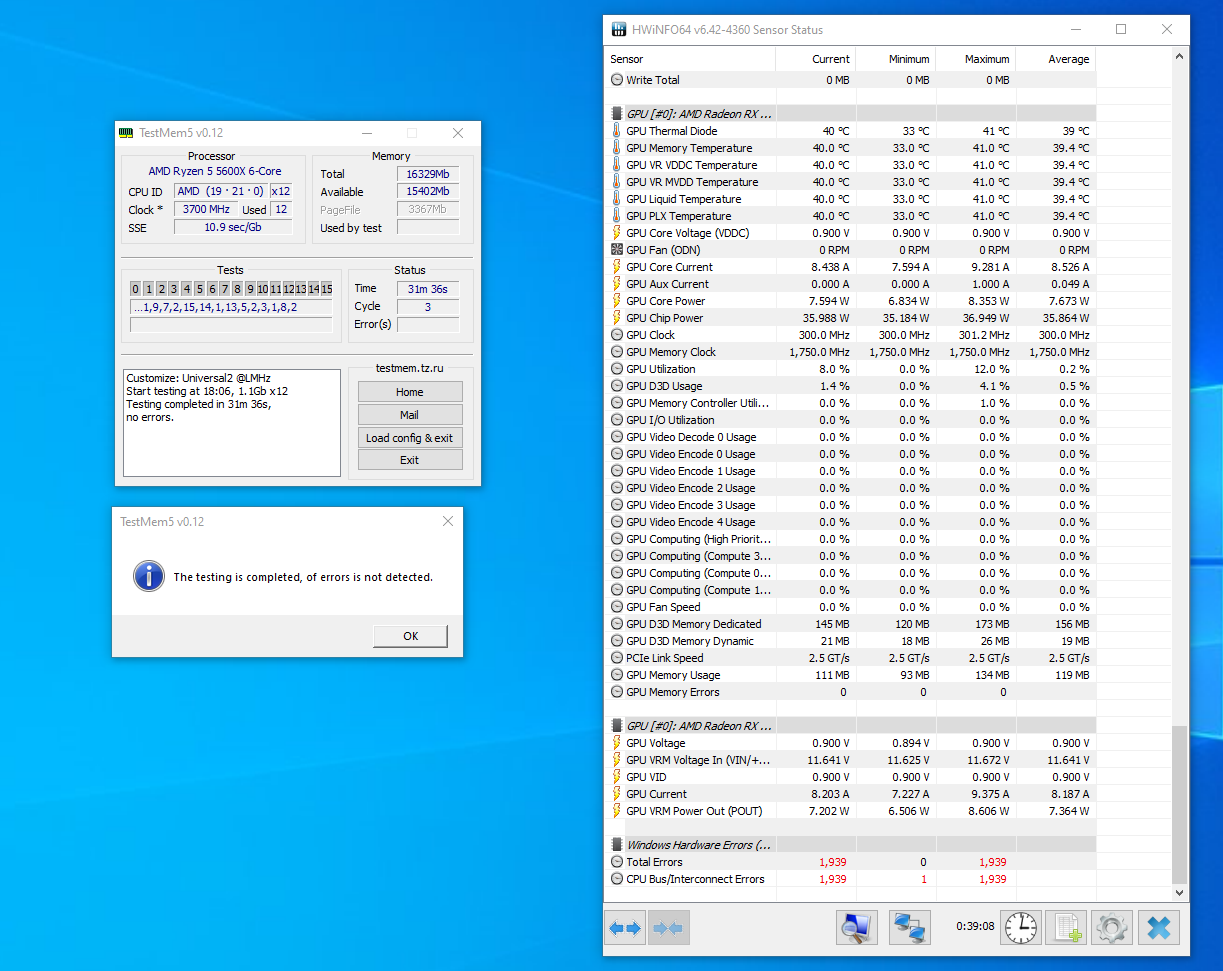Select the GPU D3D Memory Dedicated row

point(850,624)
